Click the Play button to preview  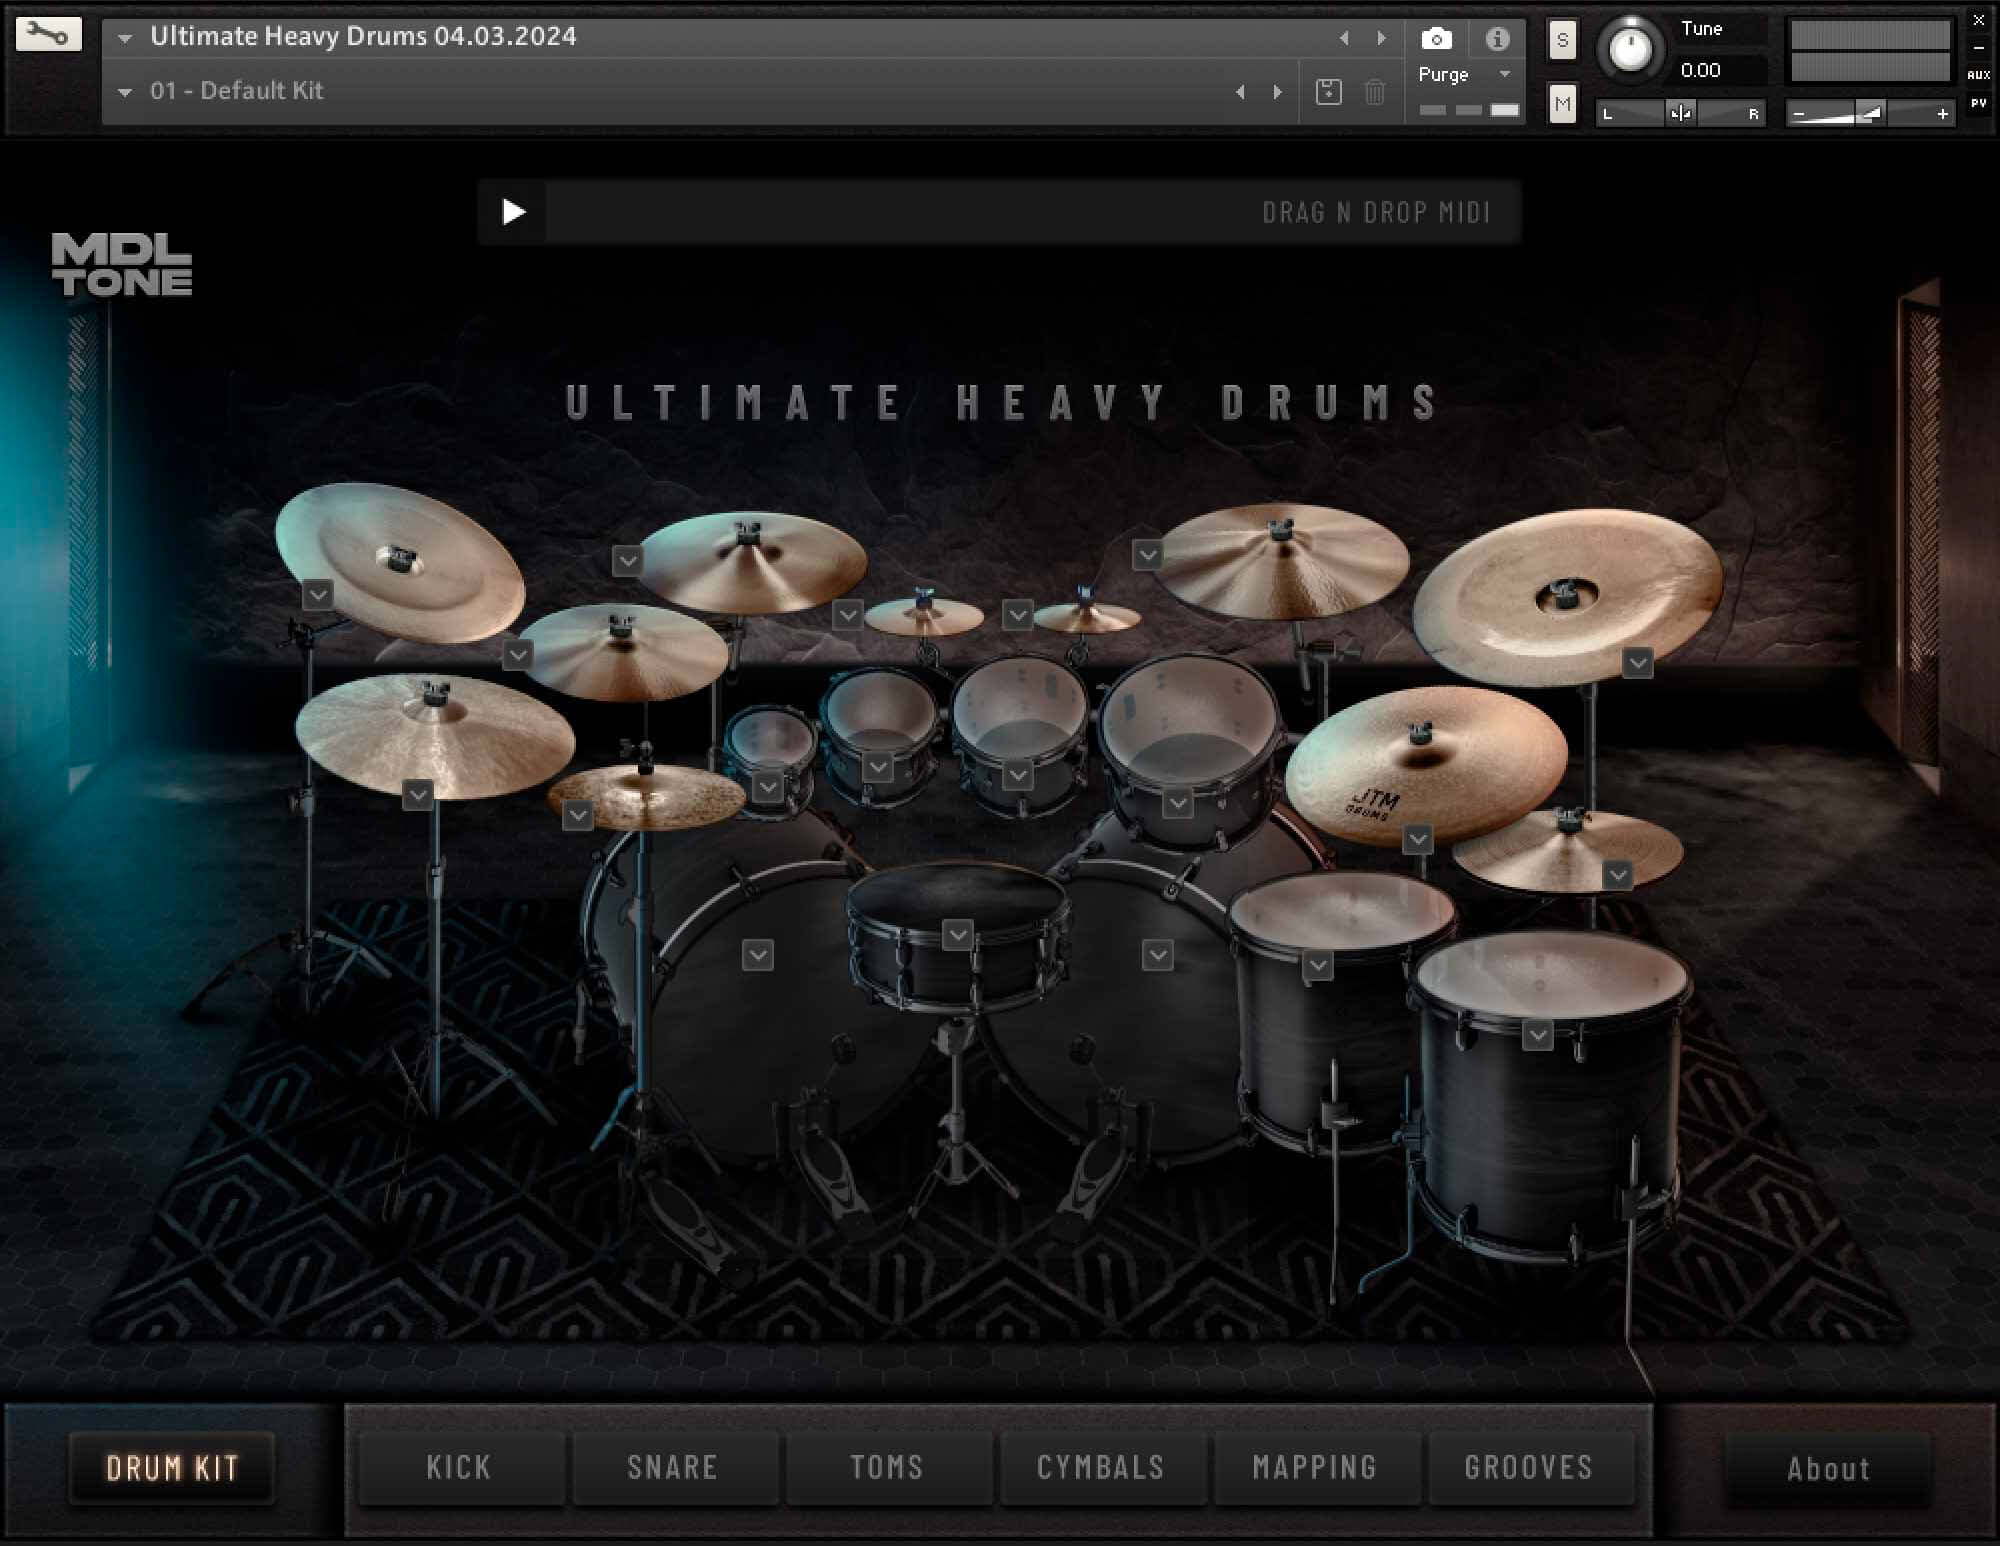point(516,213)
